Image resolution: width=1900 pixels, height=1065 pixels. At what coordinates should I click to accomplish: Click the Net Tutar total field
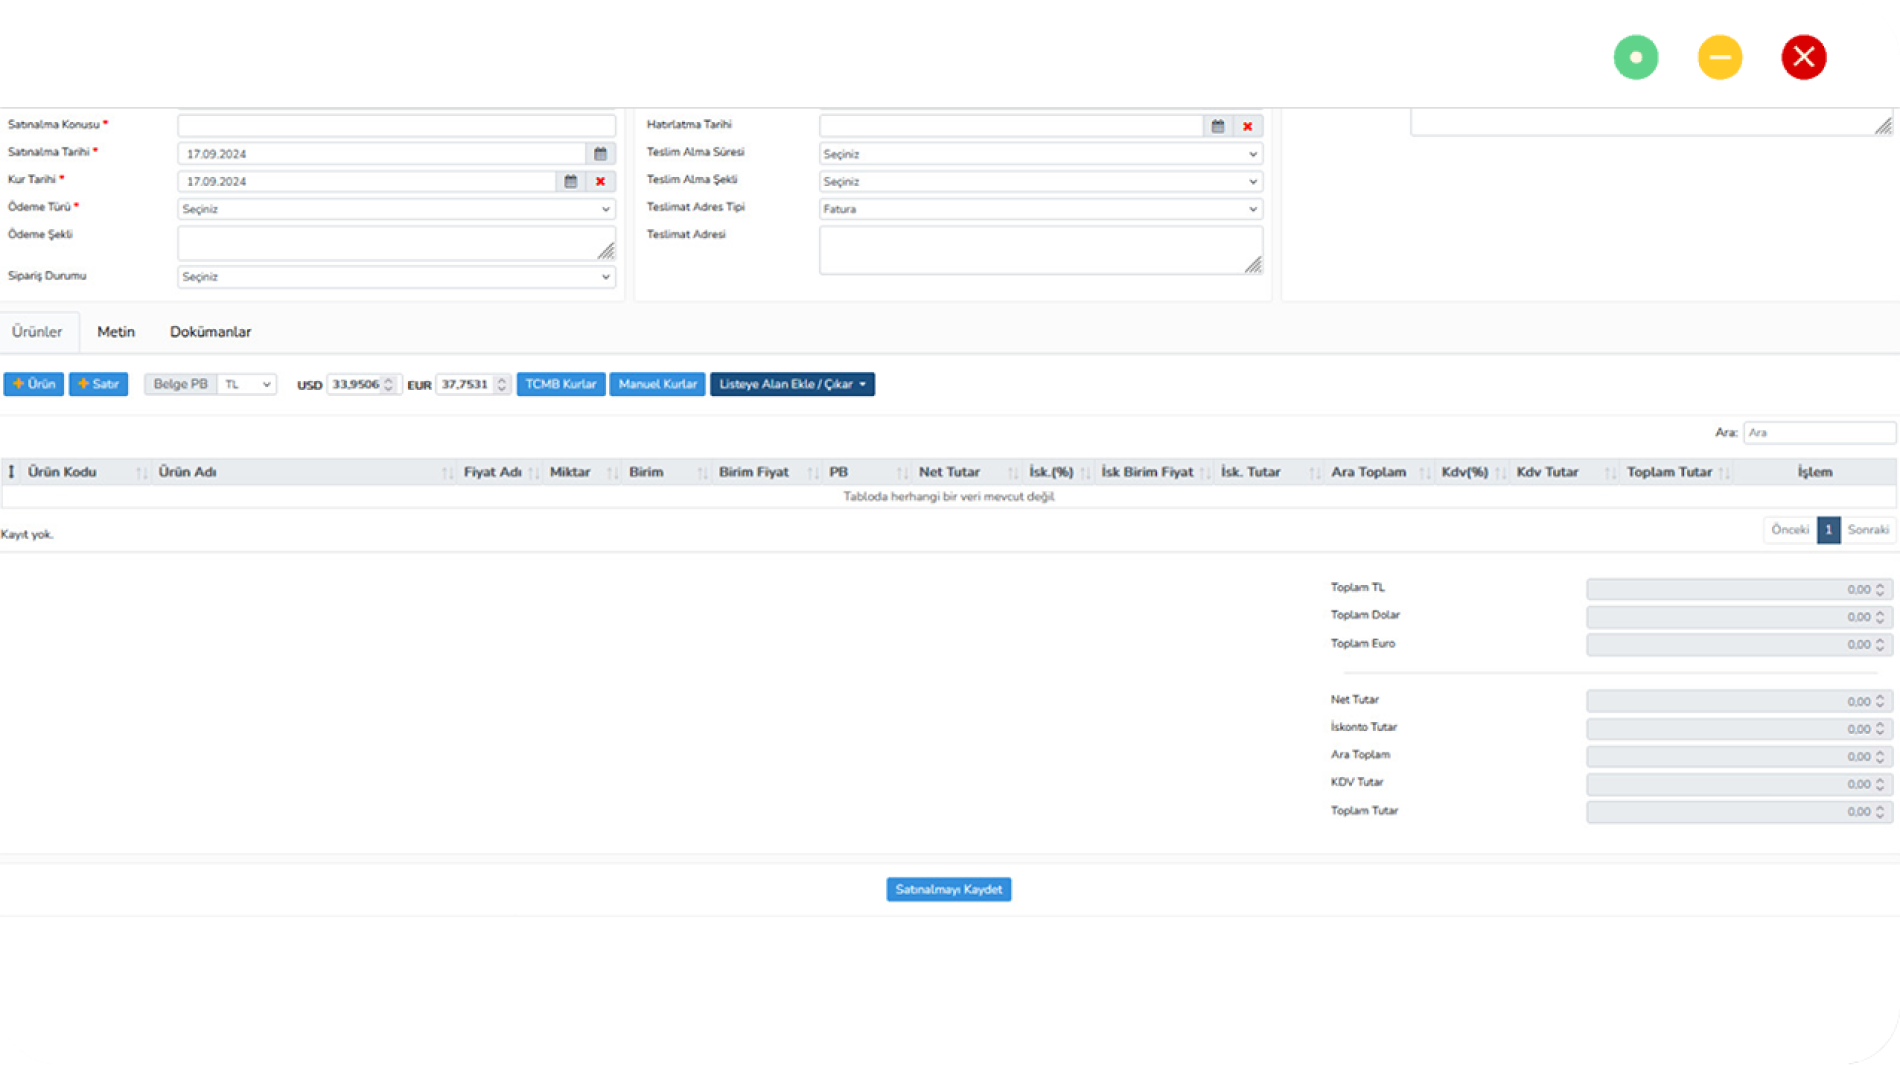1738,701
